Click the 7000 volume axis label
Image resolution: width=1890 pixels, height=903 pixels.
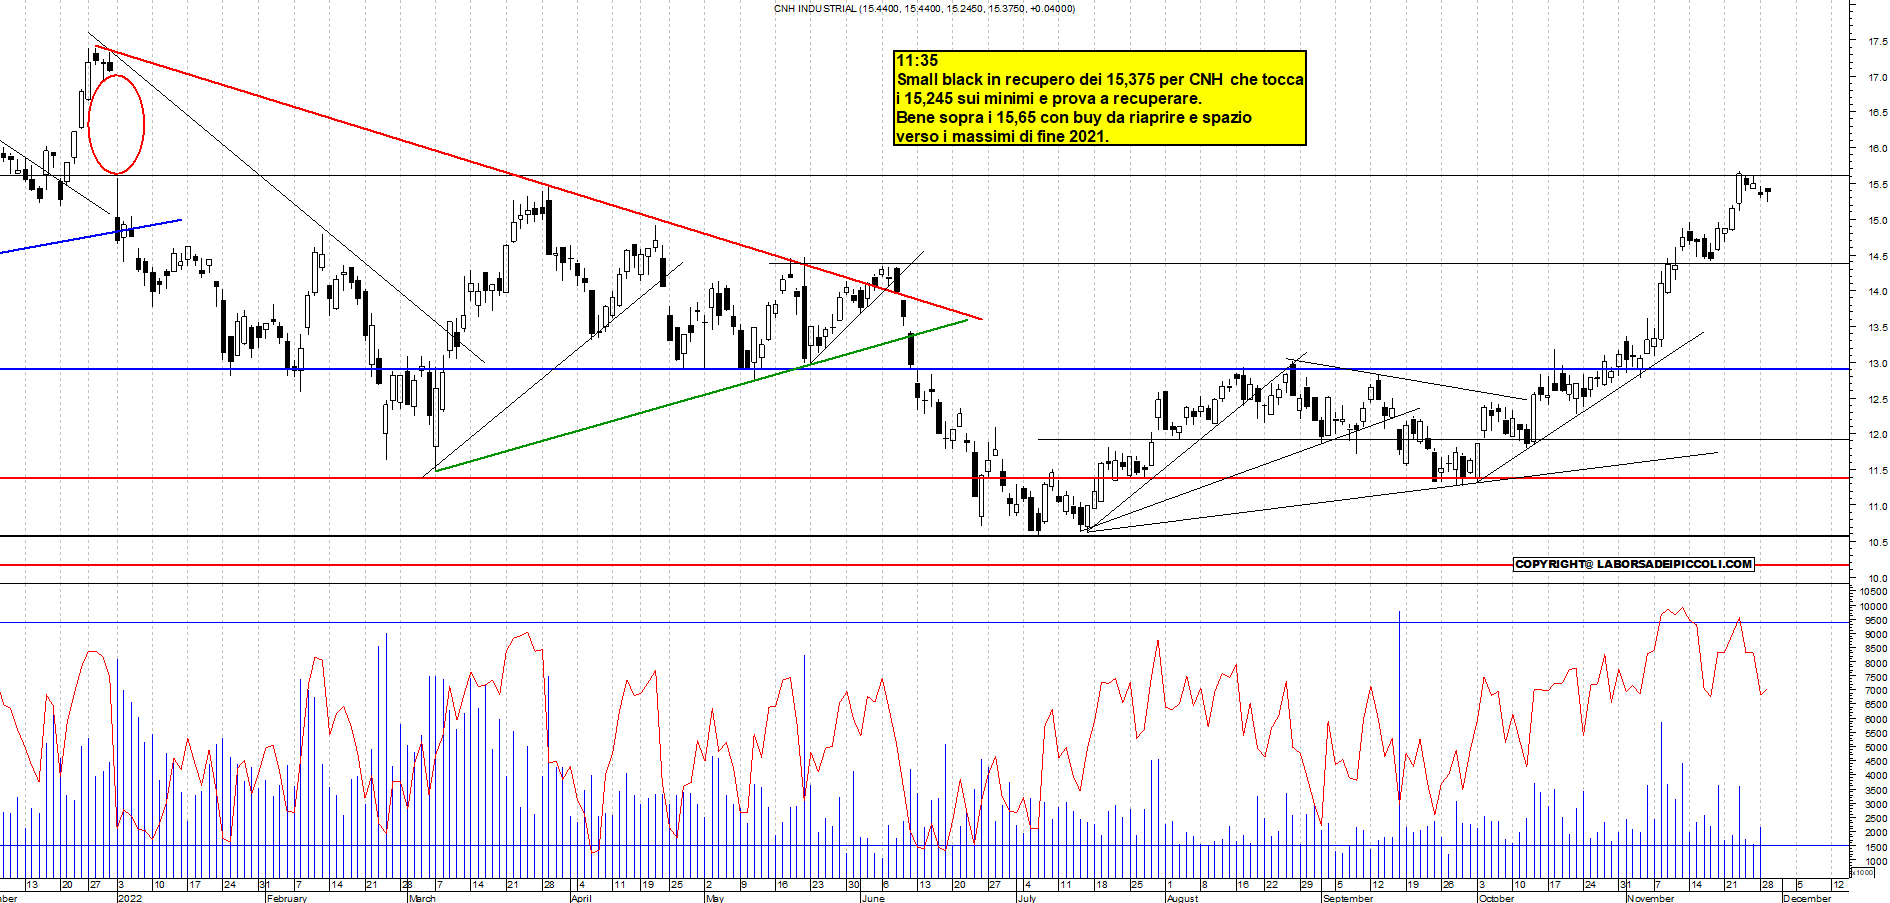1876,690
